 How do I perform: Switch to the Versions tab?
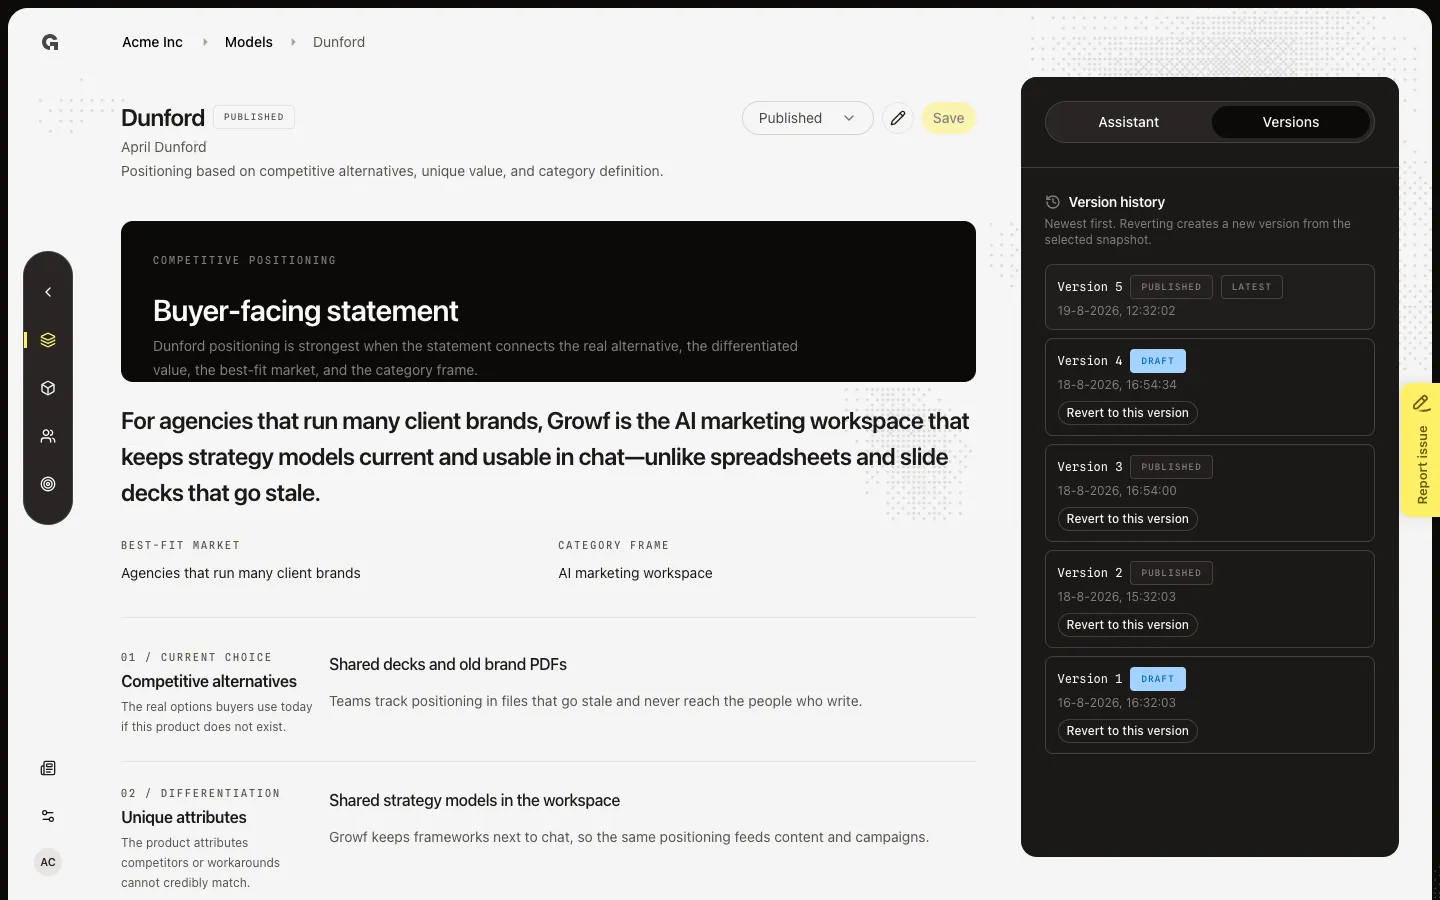pos(1290,122)
